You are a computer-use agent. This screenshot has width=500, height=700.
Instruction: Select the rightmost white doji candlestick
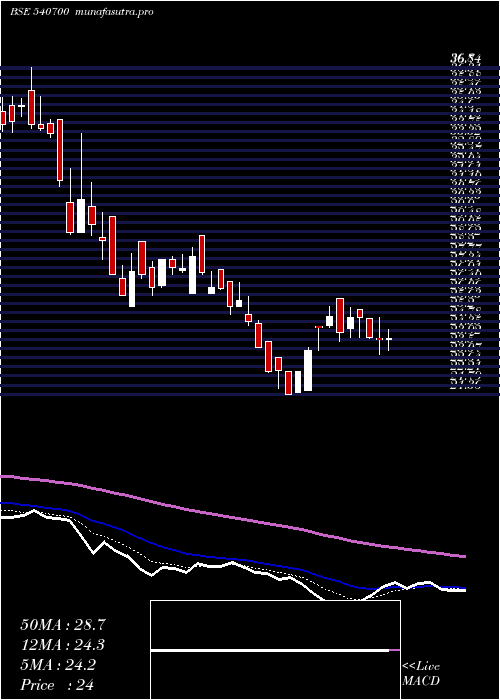[389, 339]
